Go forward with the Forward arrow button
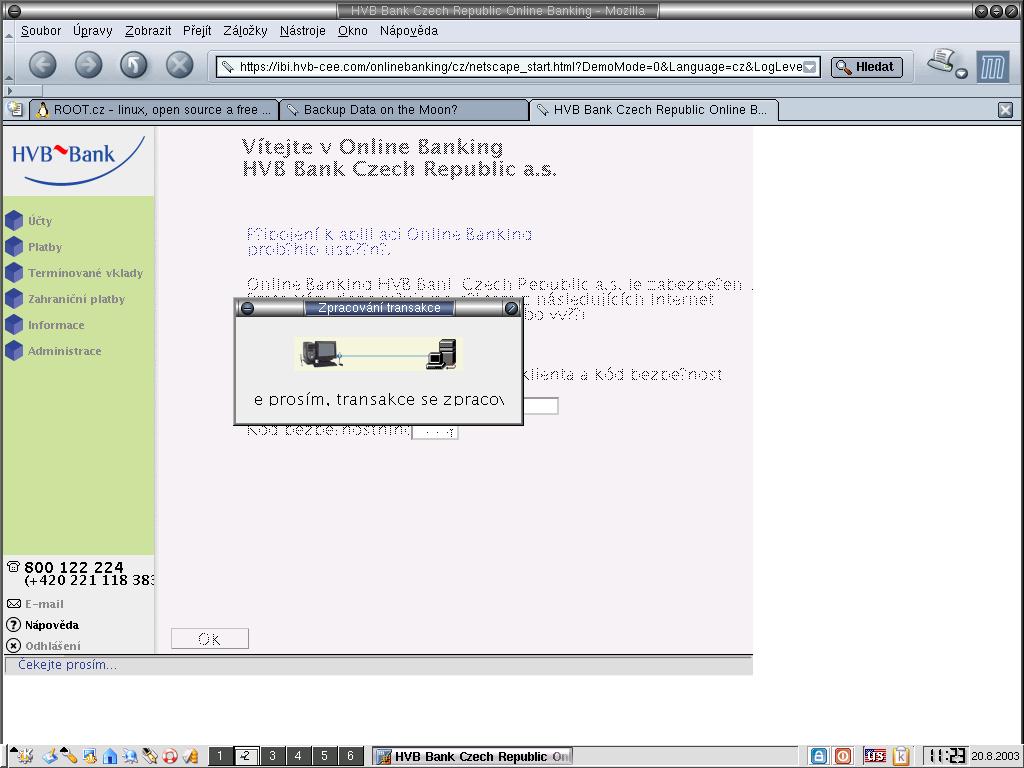 [89, 65]
